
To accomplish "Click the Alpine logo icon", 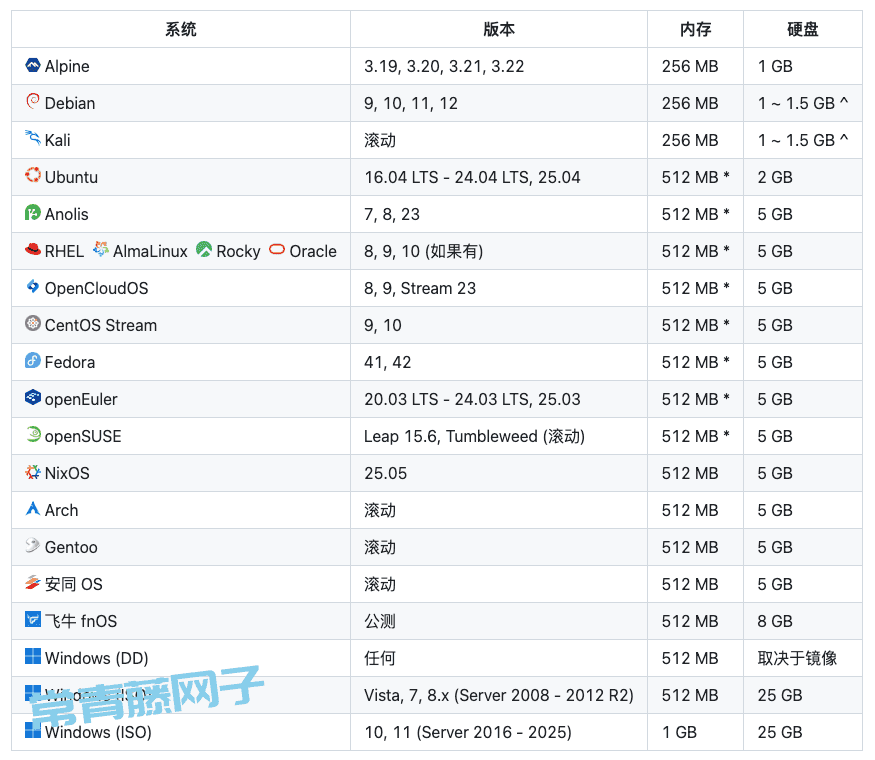I will (33, 65).
